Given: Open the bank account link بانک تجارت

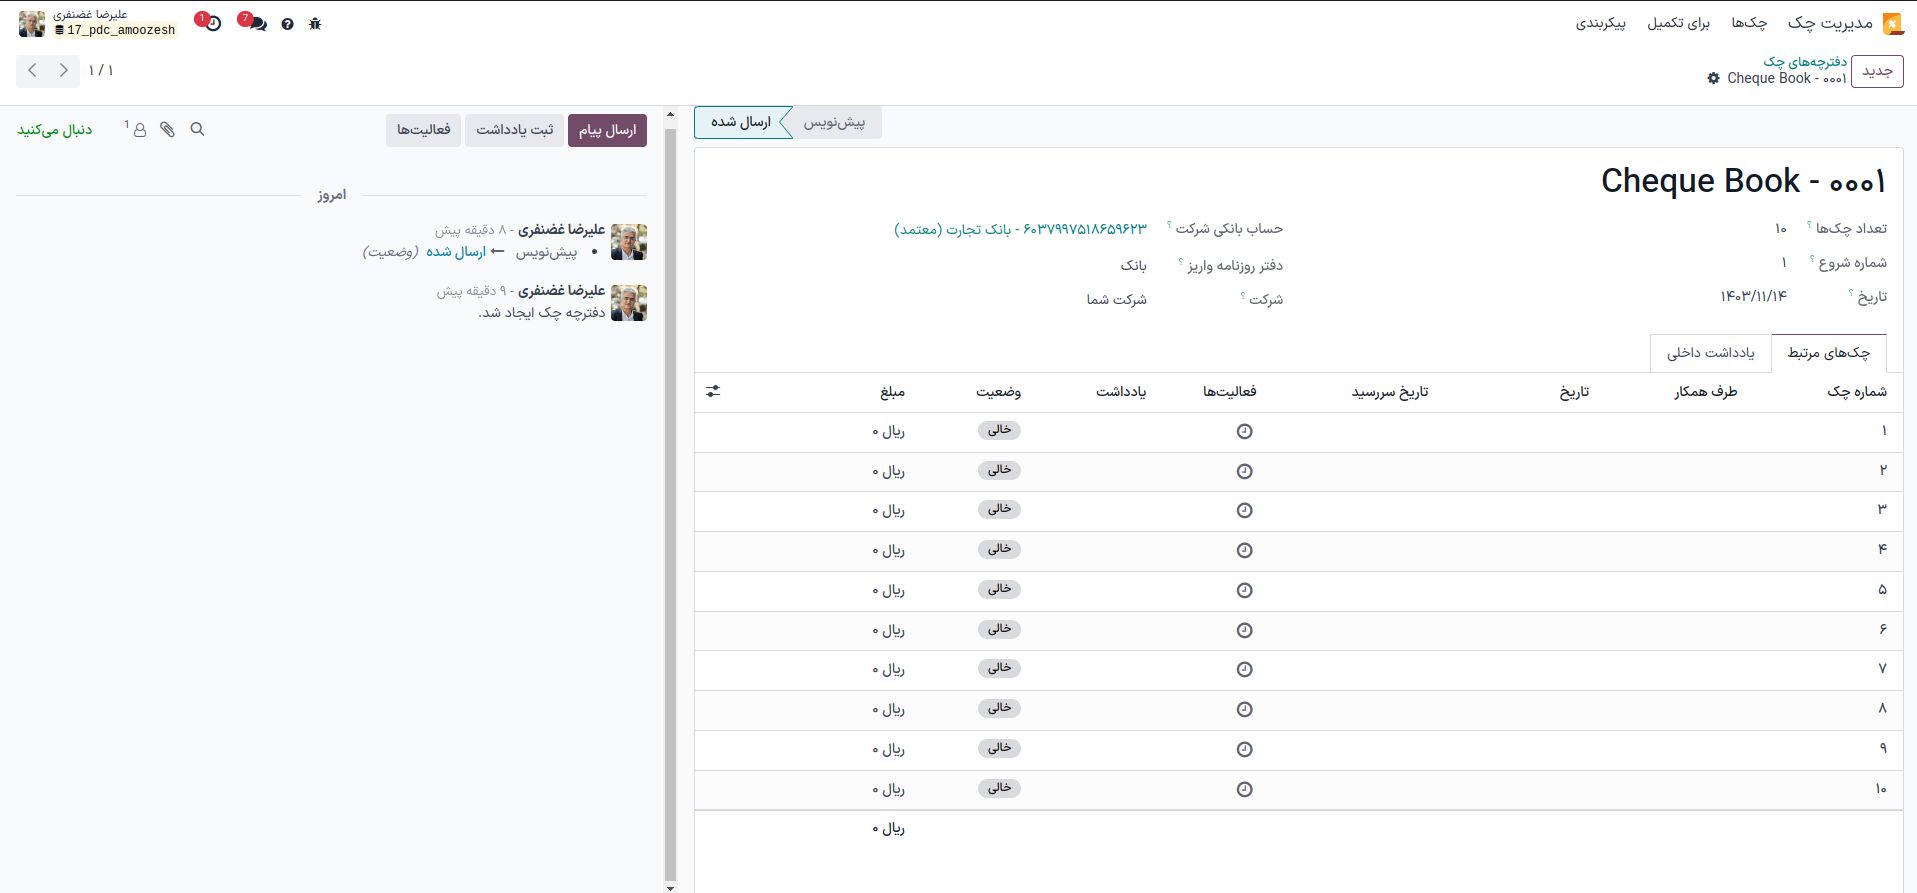Looking at the screenshot, I should click(x=1020, y=229).
